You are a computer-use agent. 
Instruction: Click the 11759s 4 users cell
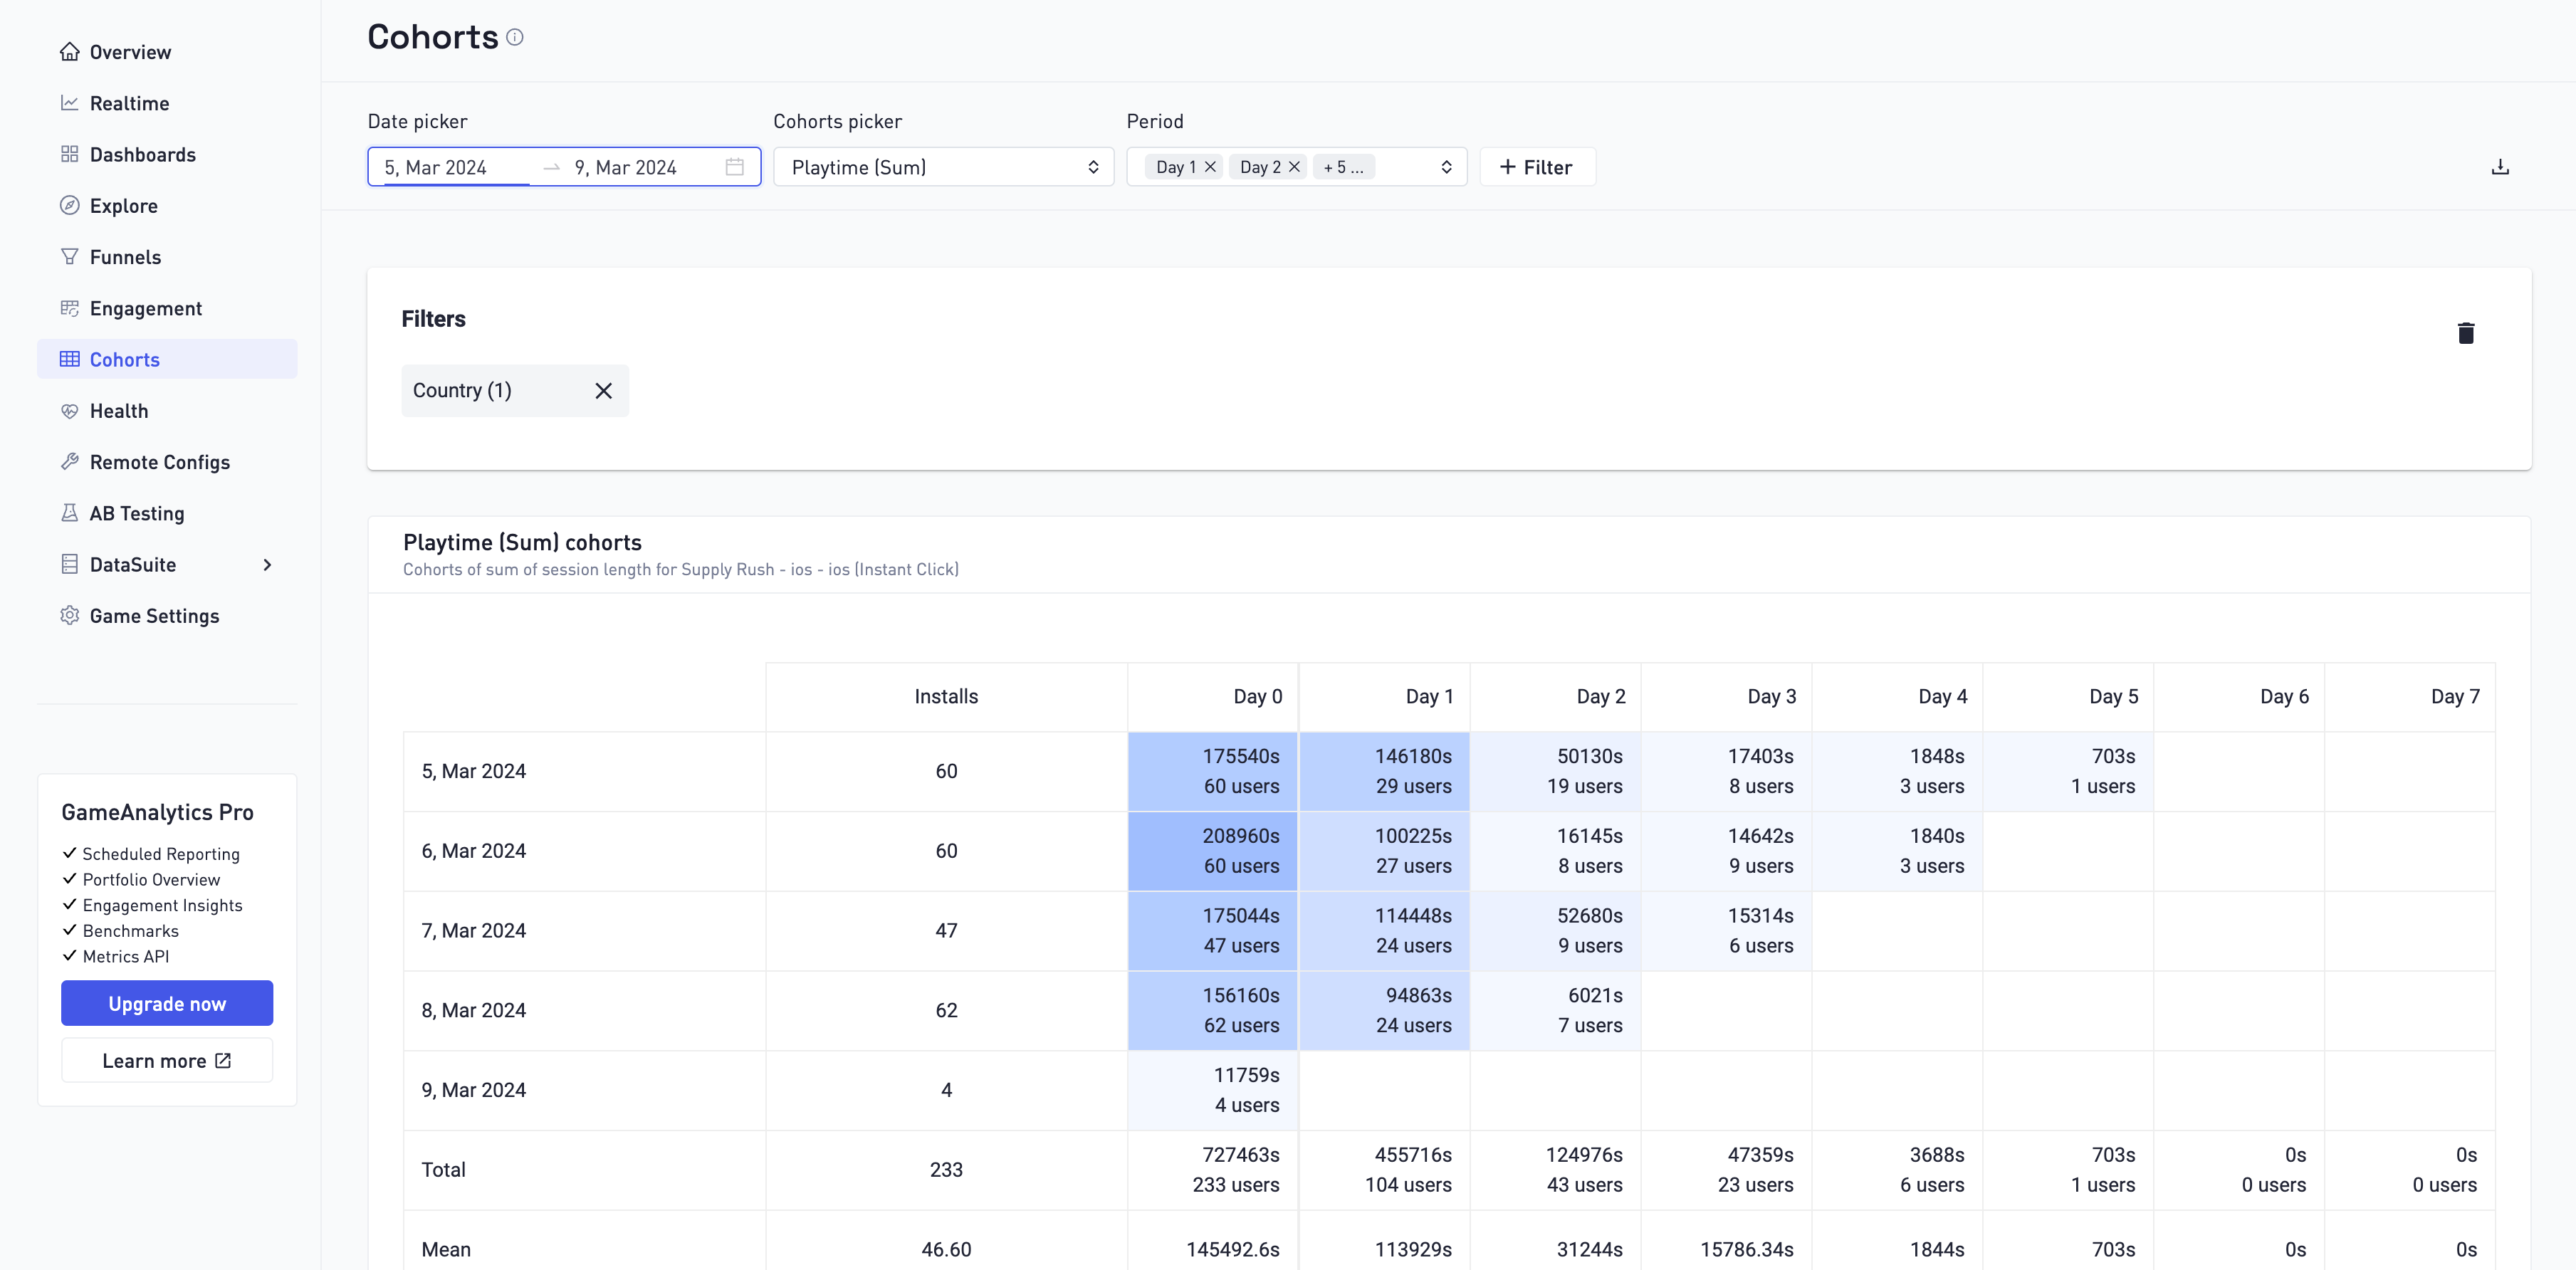click(x=1213, y=1090)
